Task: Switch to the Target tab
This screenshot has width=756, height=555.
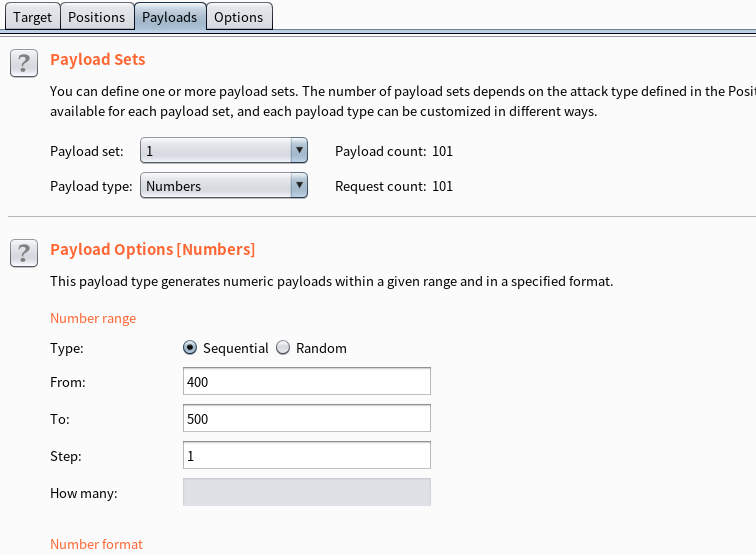Action: [32, 17]
